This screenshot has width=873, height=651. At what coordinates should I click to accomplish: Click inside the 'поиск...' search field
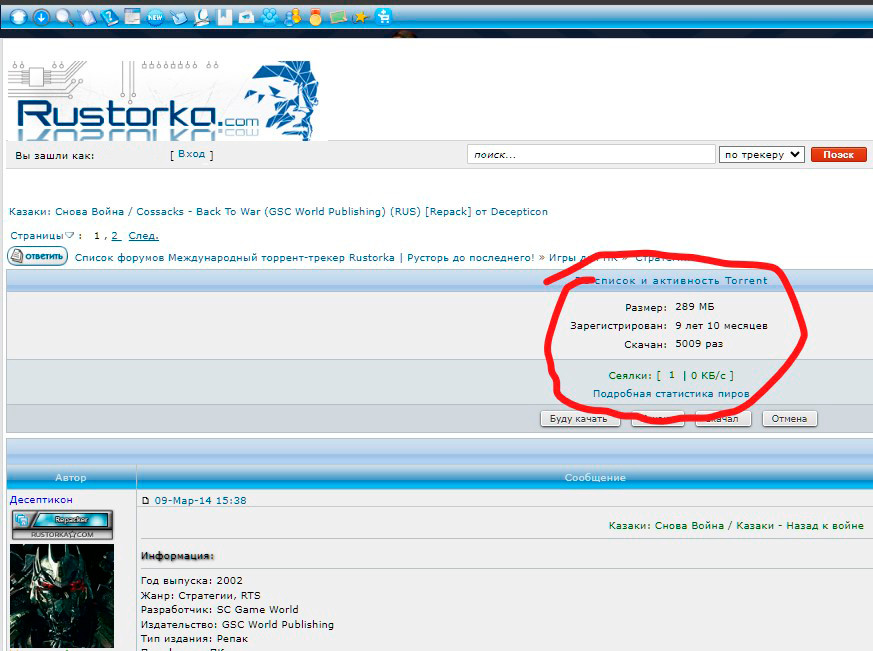click(x=590, y=155)
